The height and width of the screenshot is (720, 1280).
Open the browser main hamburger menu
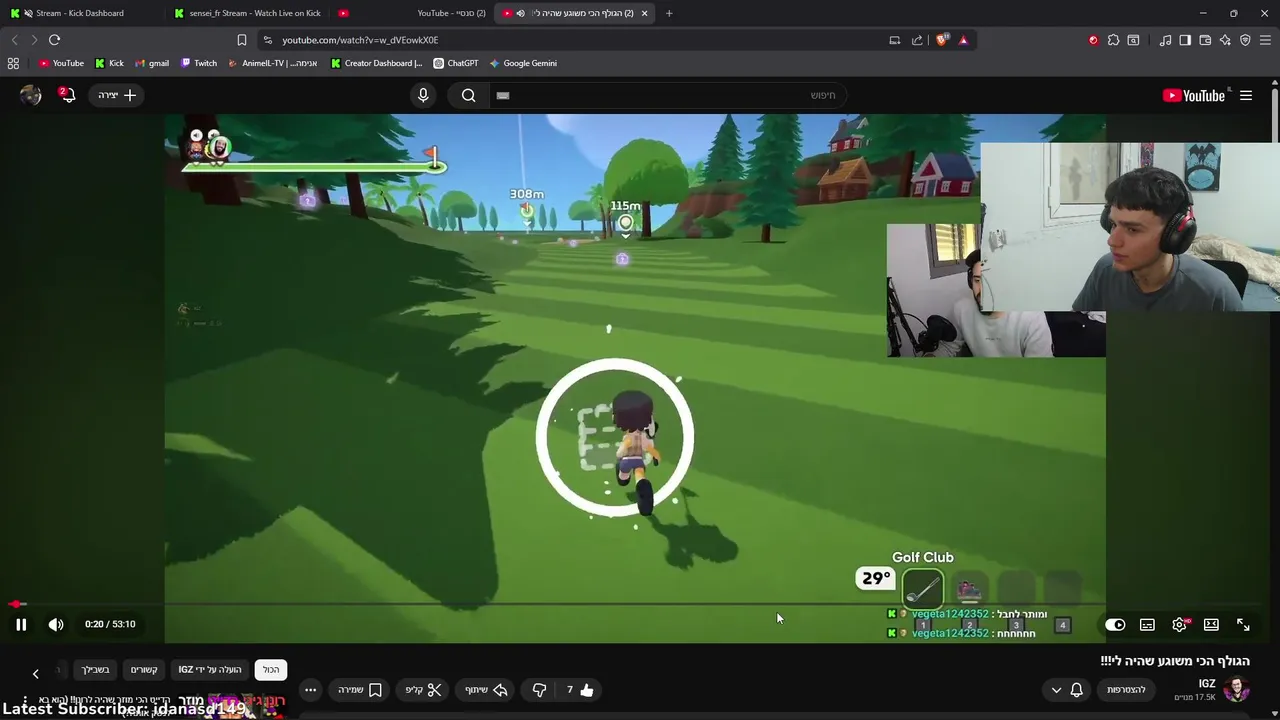[x=1265, y=40]
